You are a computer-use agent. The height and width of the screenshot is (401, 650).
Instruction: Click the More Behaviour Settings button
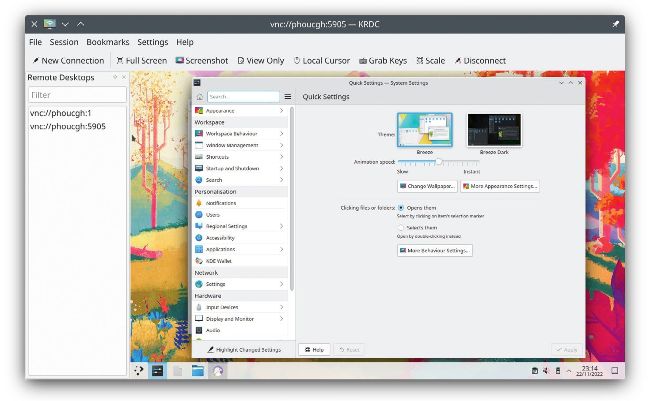coord(435,250)
